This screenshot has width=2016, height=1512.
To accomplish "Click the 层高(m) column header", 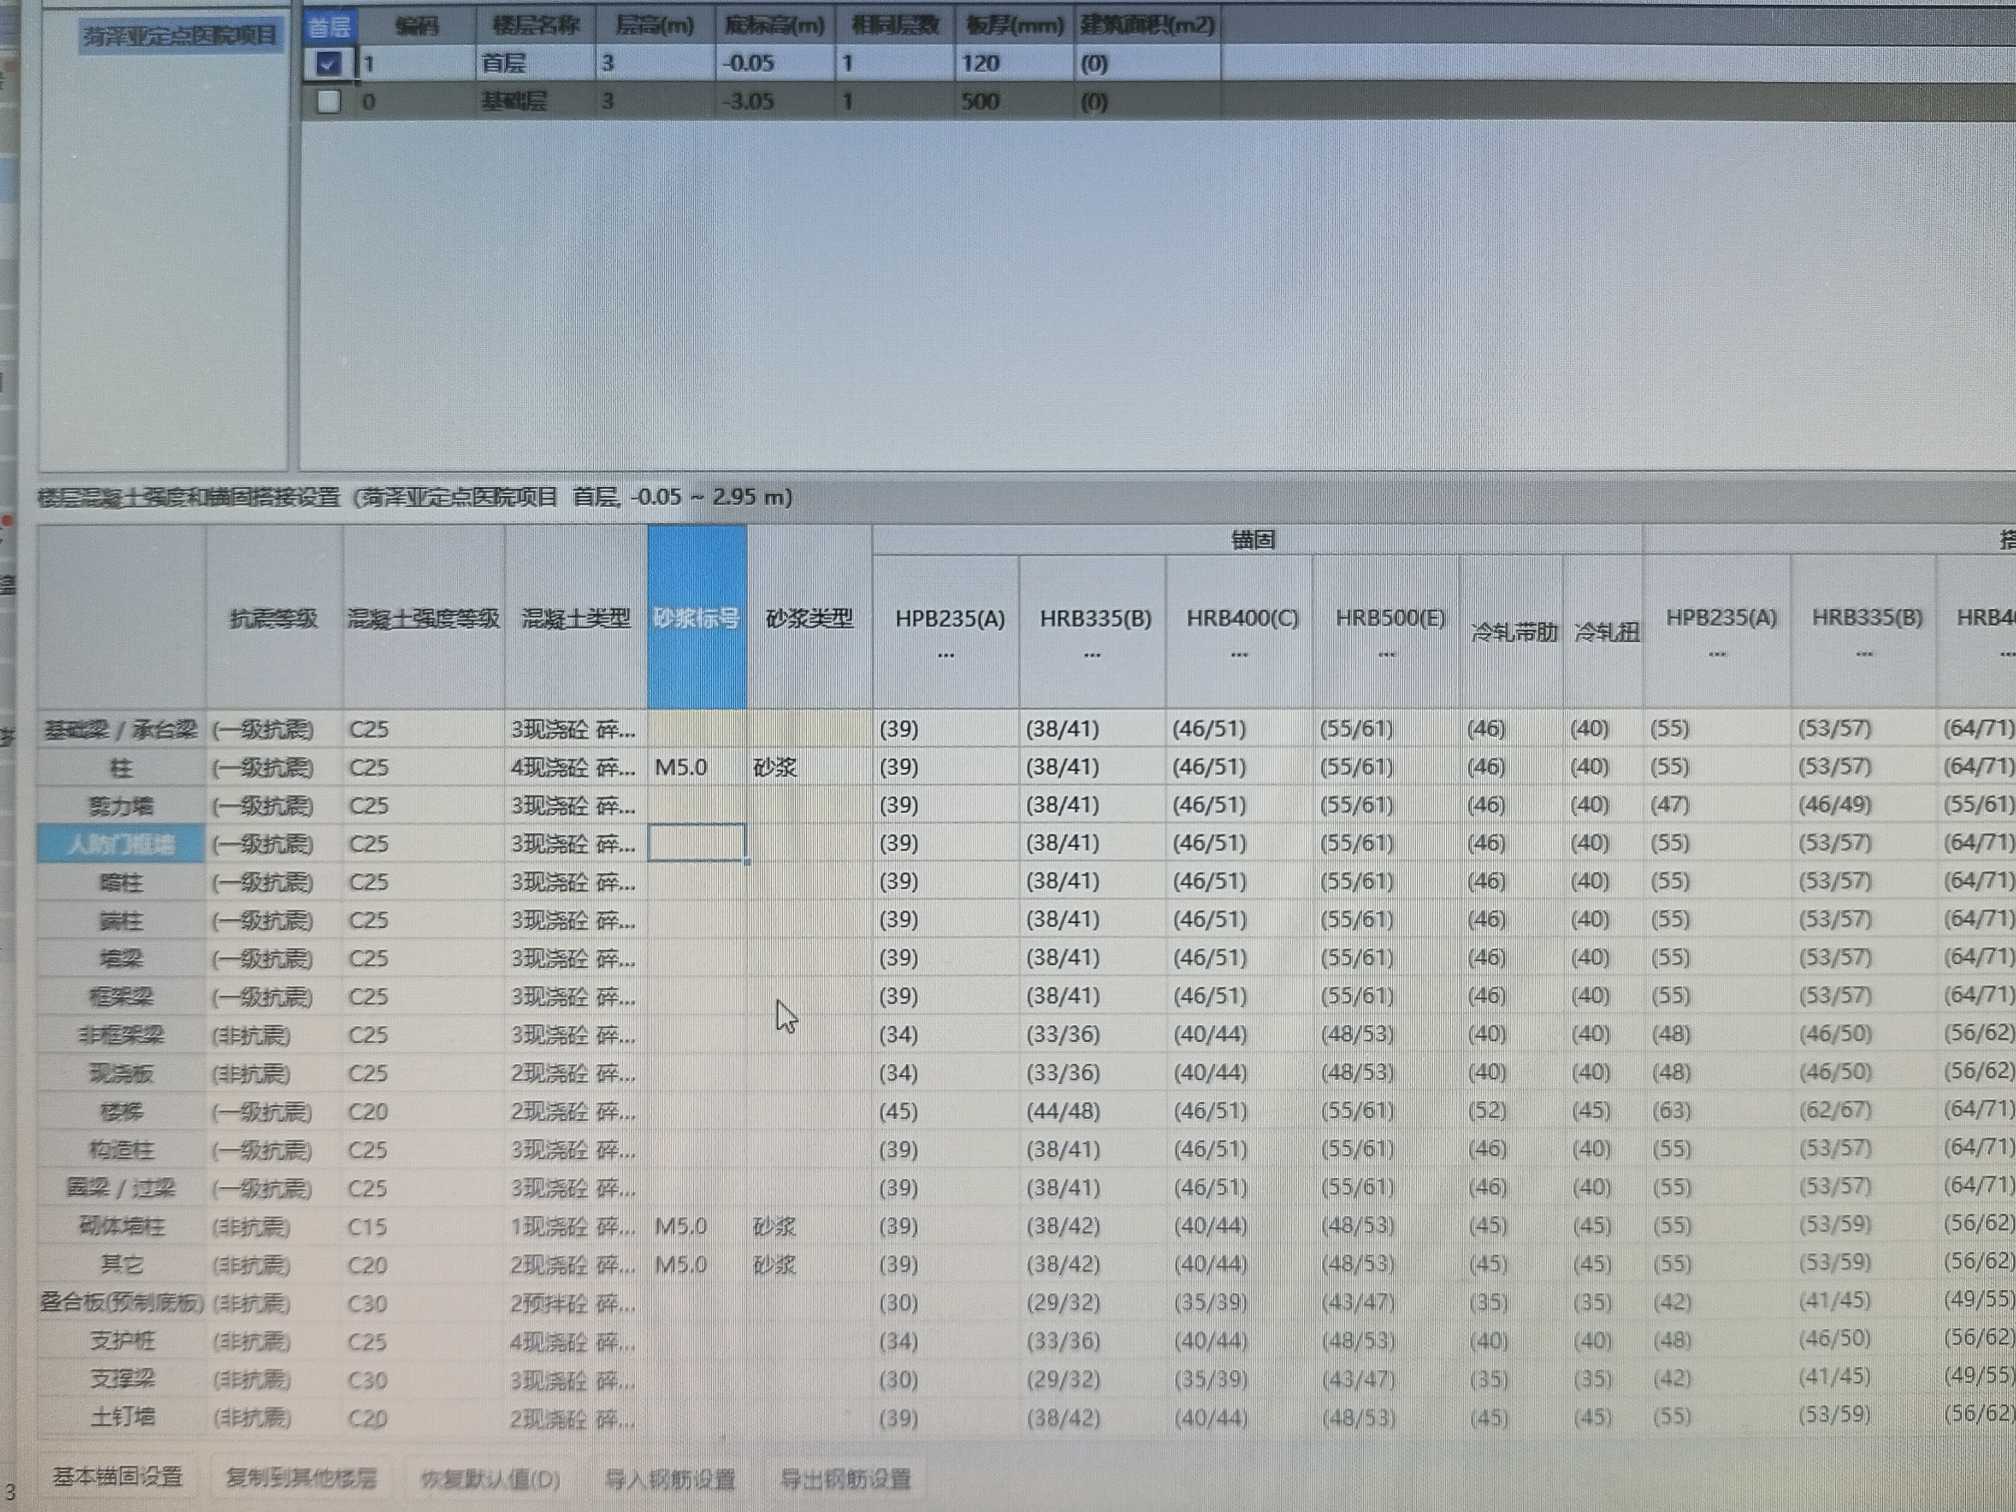I will pos(655,25).
